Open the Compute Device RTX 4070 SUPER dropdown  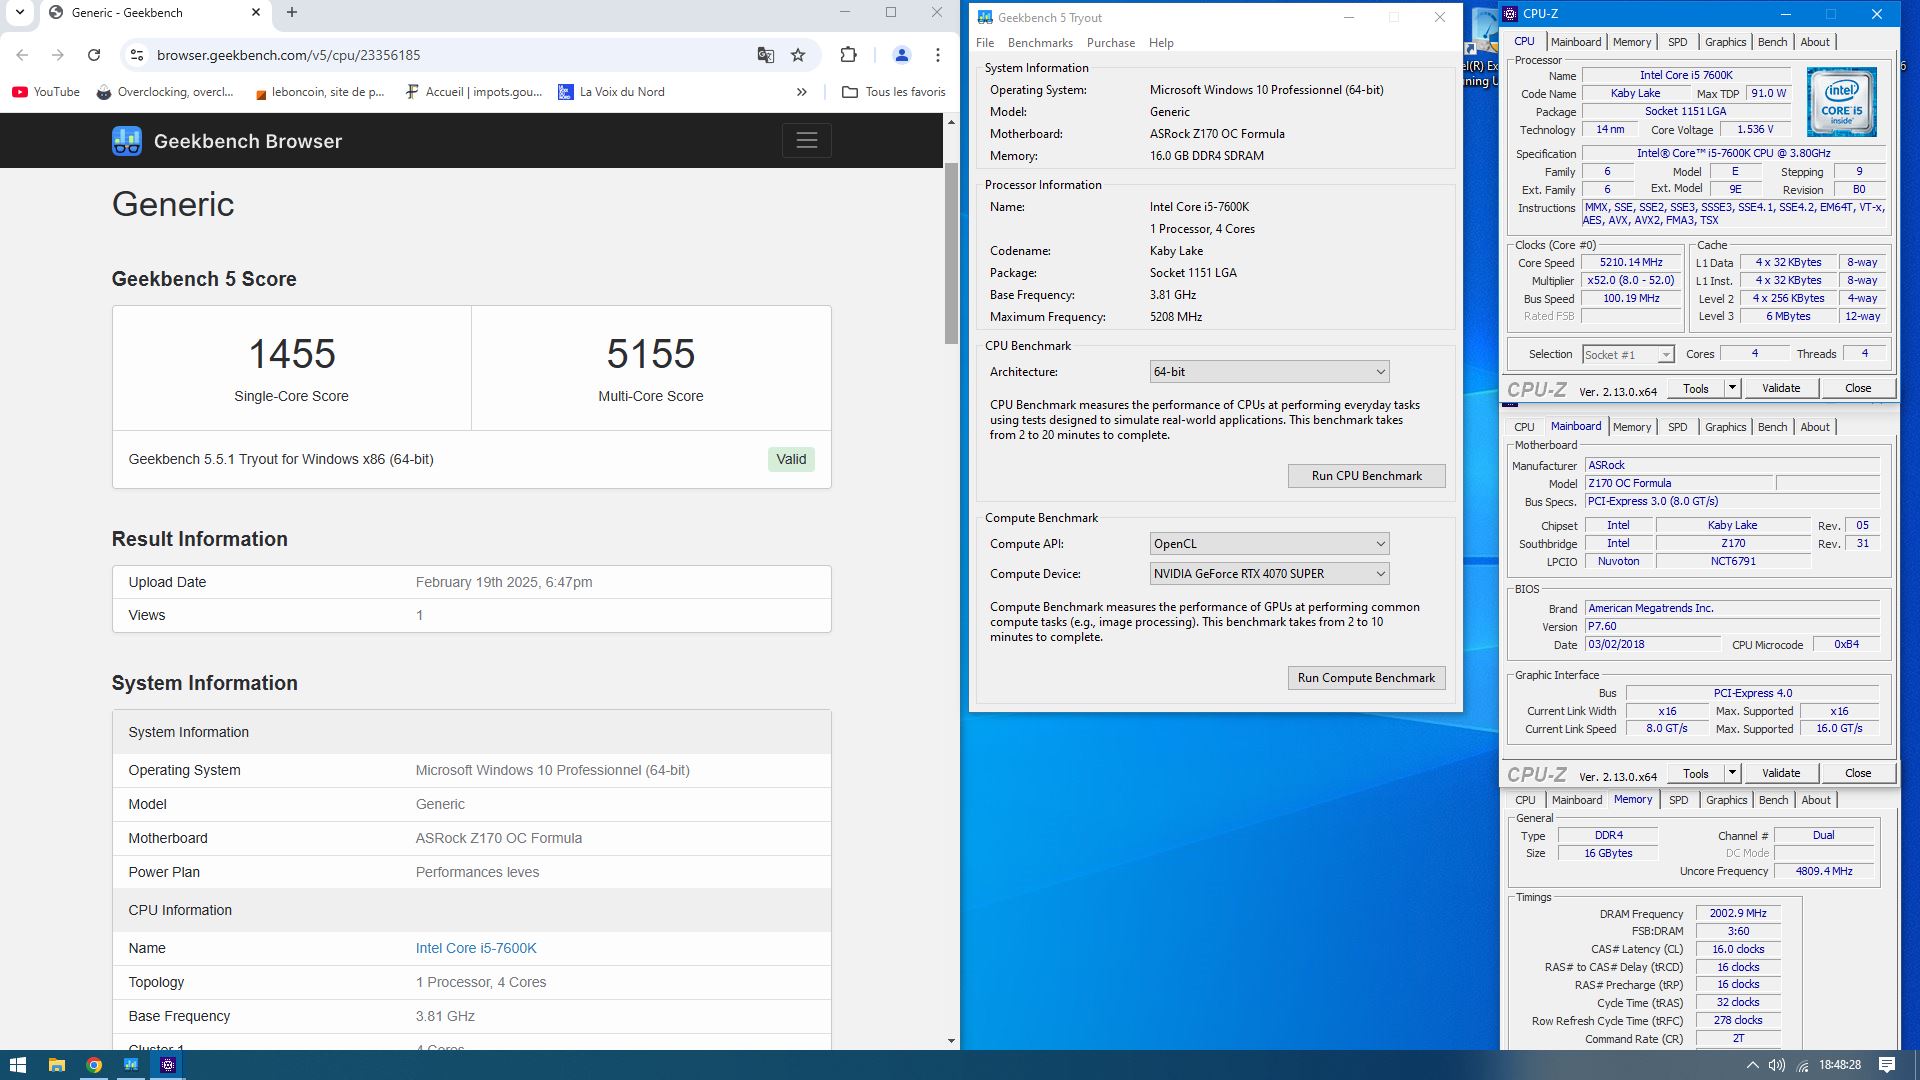coord(1269,574)
